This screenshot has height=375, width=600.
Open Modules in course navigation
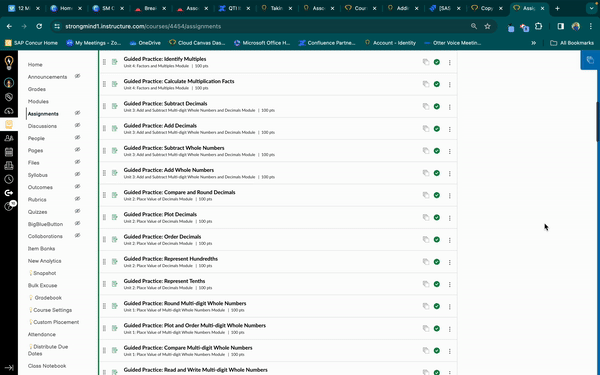(38, 101)
